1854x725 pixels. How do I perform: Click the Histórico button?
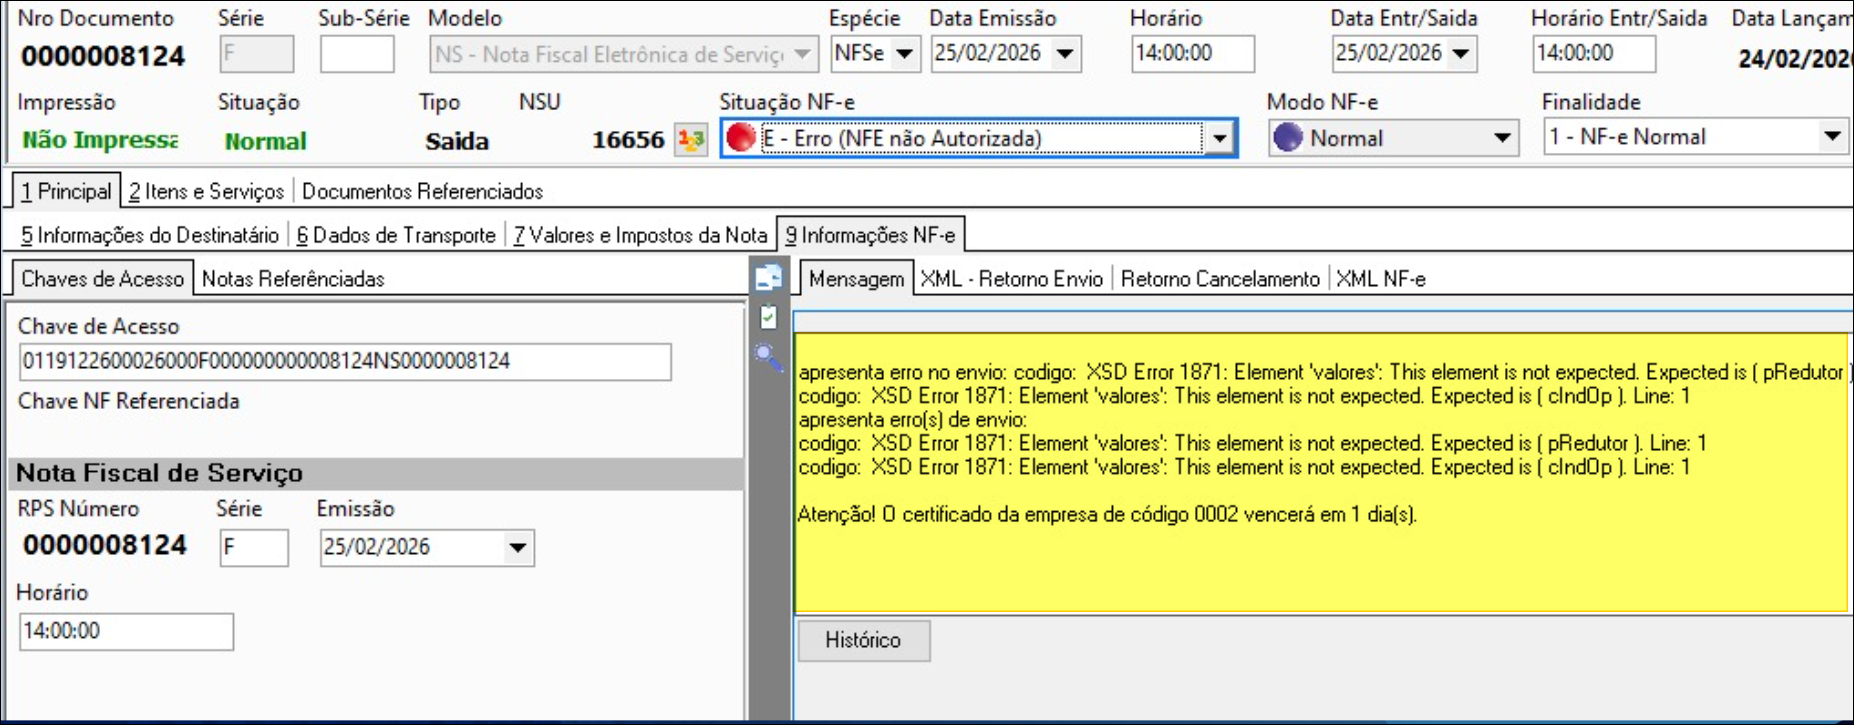[863, 640]
